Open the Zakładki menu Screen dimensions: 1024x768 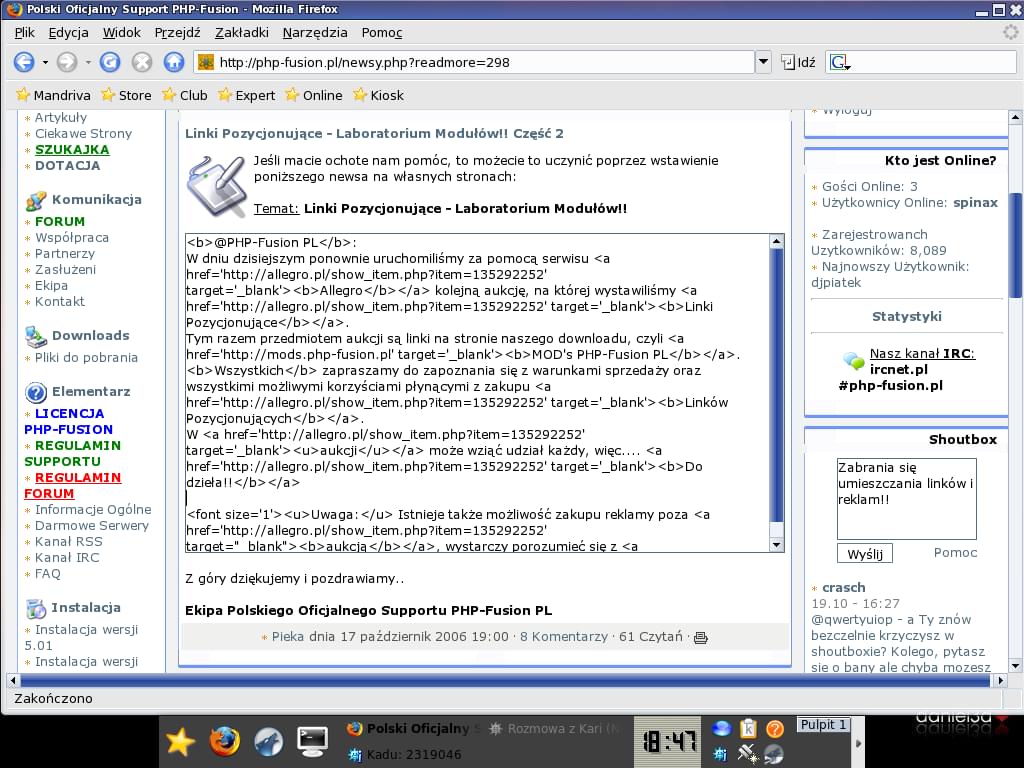point(241,32)
